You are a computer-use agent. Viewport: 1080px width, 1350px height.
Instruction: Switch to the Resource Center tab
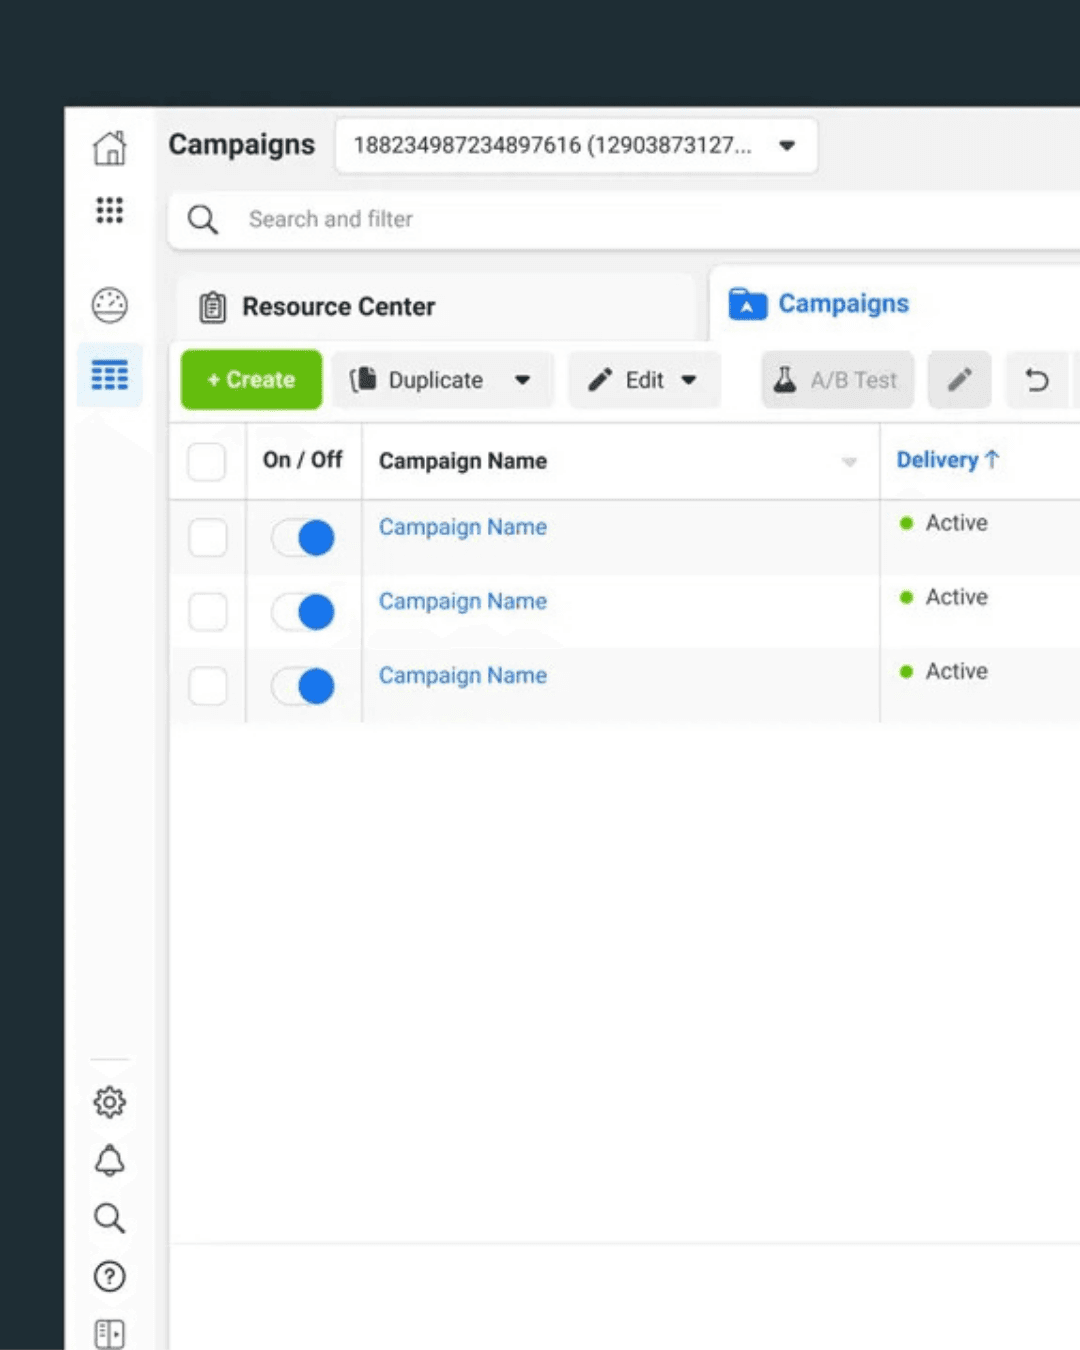436,307
